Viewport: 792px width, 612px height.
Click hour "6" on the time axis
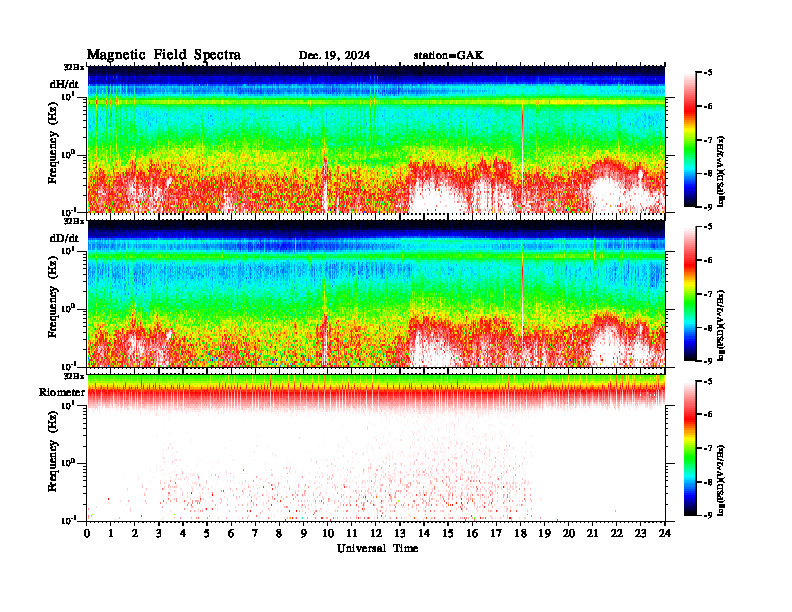[x=231, y=534]
